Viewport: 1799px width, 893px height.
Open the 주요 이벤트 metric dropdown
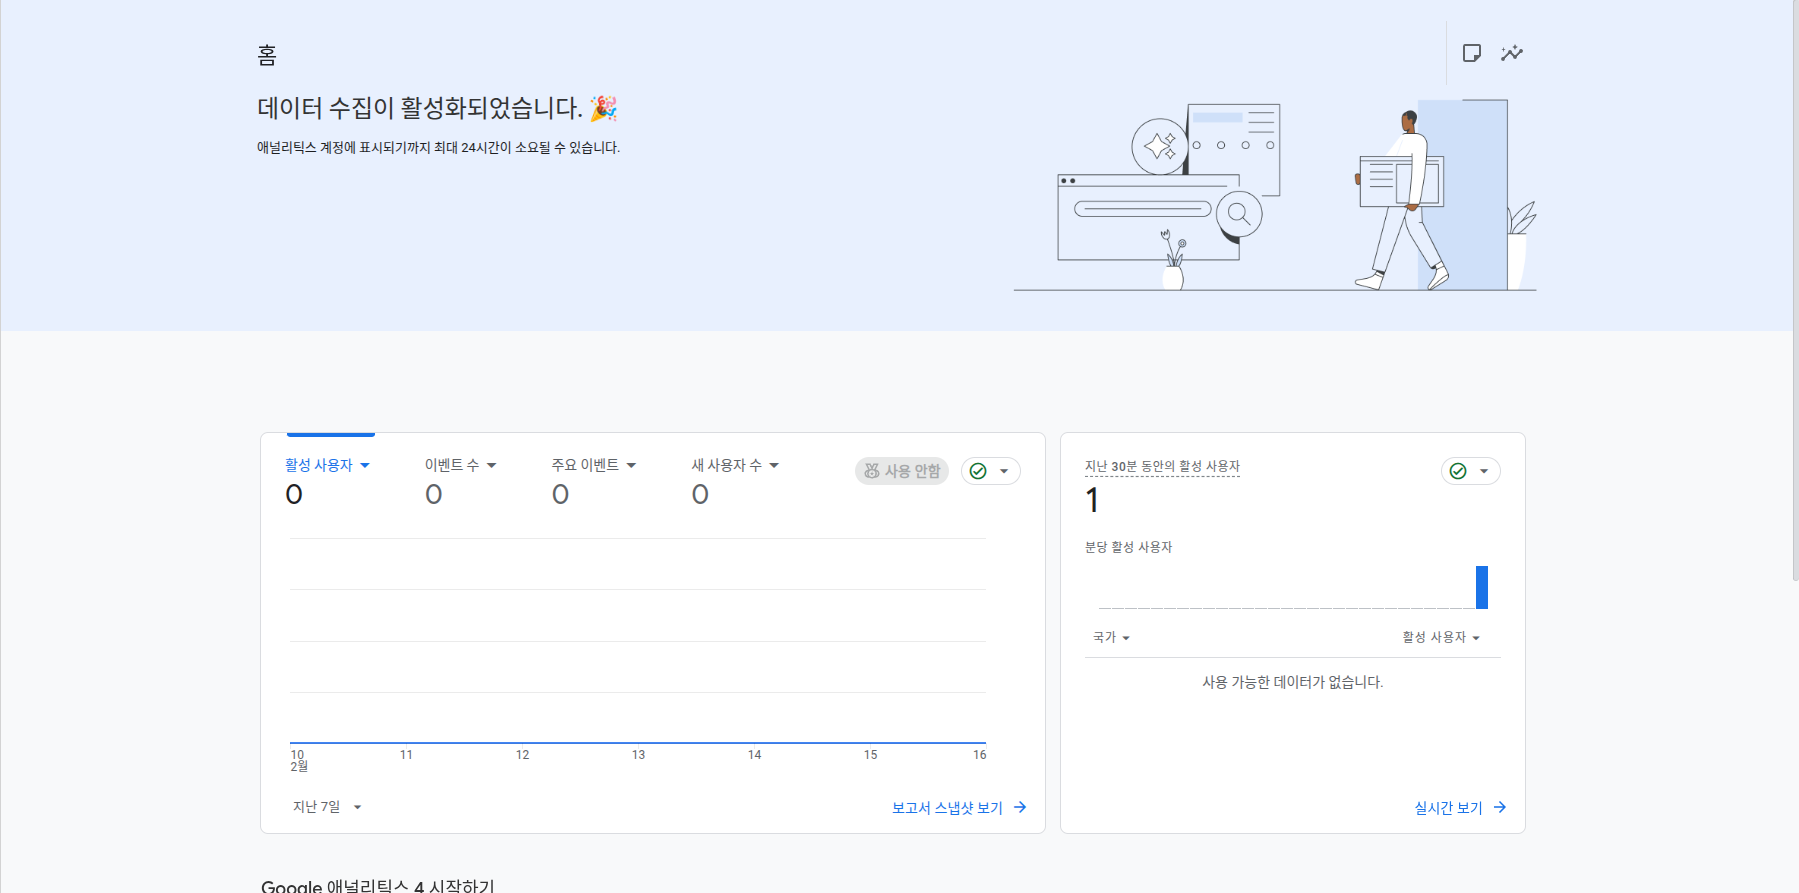[x=593, y=465]
